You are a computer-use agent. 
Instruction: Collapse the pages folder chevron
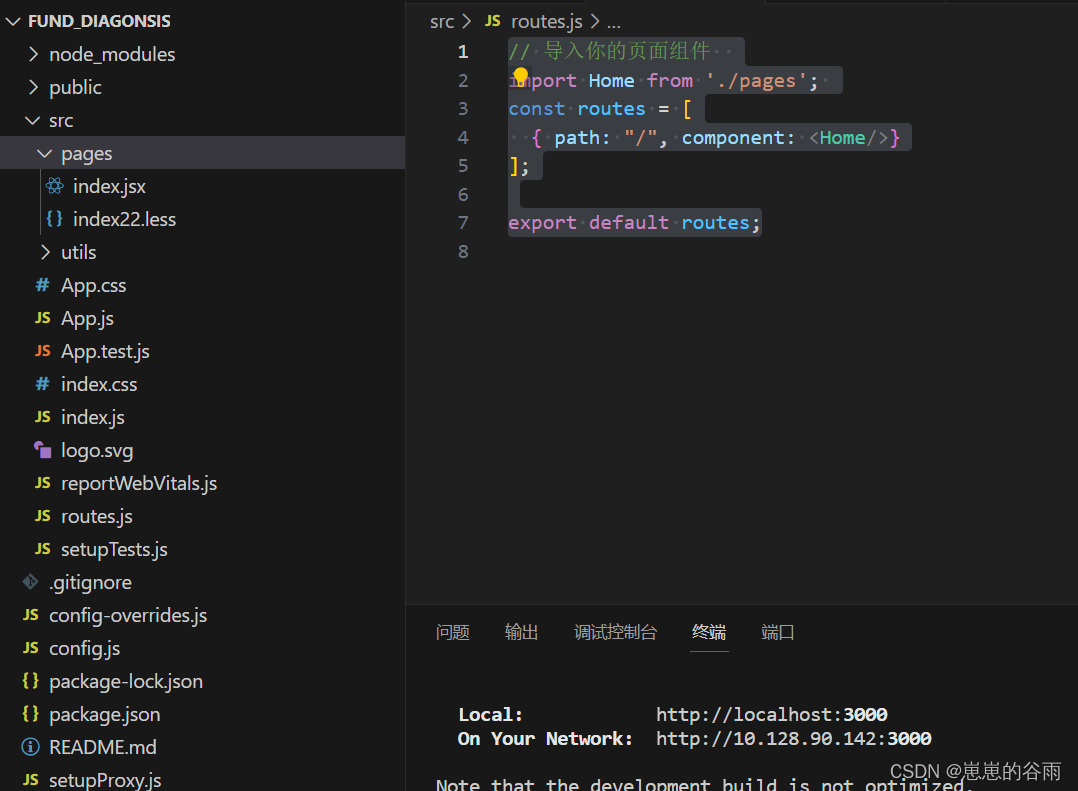45,153
